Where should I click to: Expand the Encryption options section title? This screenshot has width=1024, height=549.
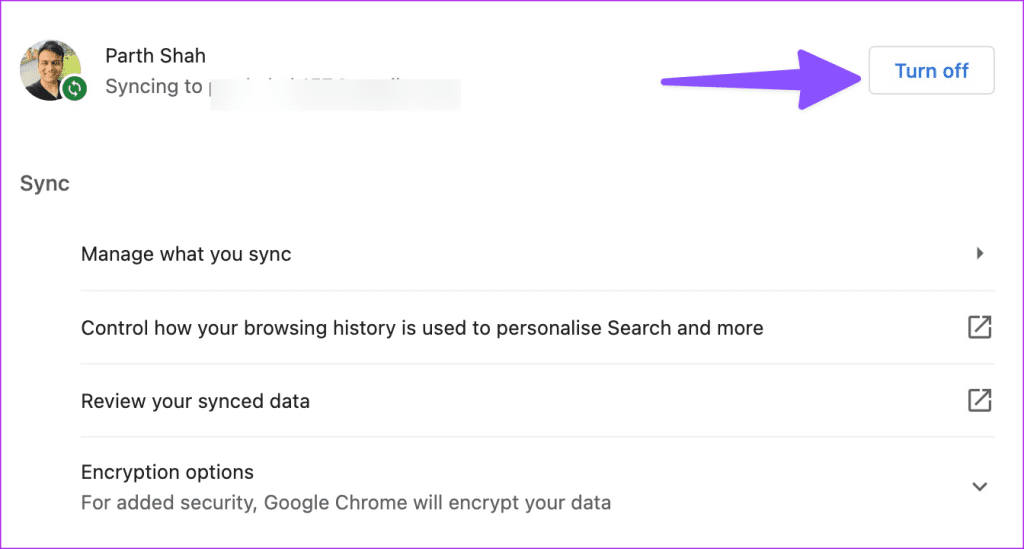click(x=167, y=472)
